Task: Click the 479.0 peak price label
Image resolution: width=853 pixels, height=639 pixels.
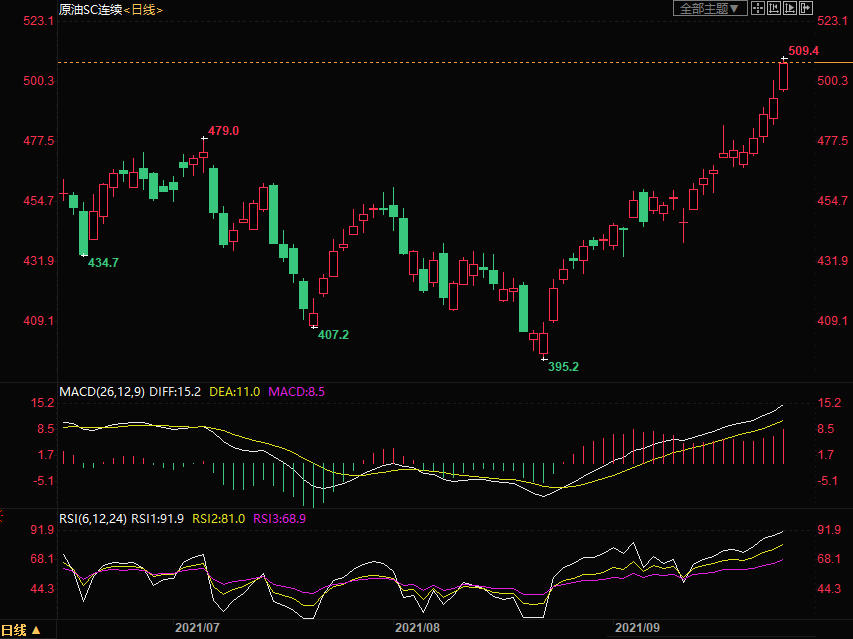Action: pos(223,131)
